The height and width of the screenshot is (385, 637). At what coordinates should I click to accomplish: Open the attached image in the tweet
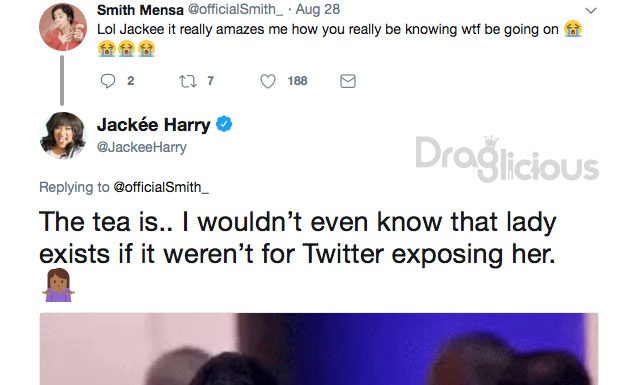click(318, 349)
